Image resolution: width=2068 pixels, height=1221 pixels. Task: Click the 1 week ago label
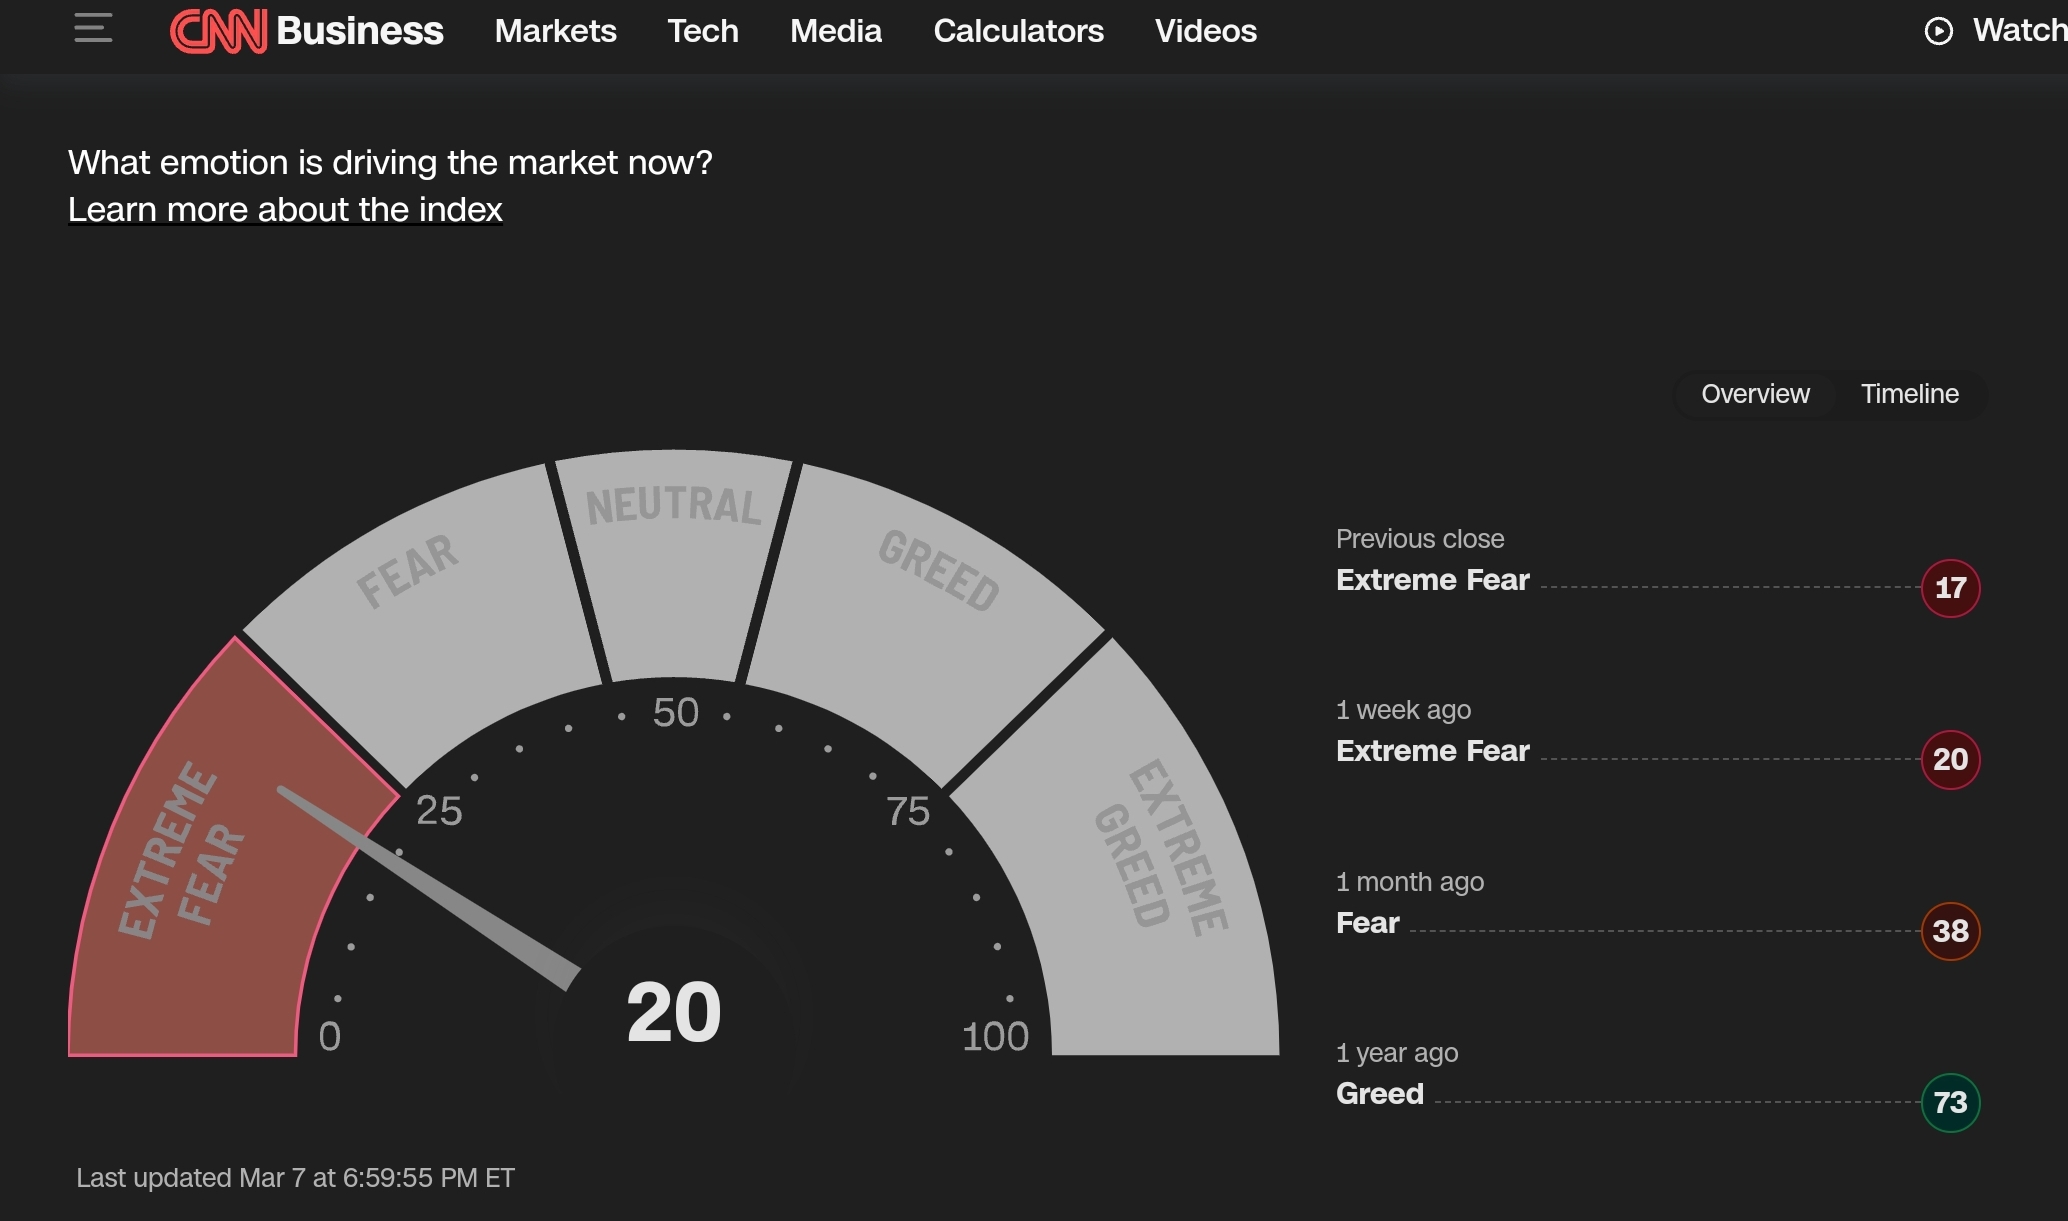[x=1403, y=710]
